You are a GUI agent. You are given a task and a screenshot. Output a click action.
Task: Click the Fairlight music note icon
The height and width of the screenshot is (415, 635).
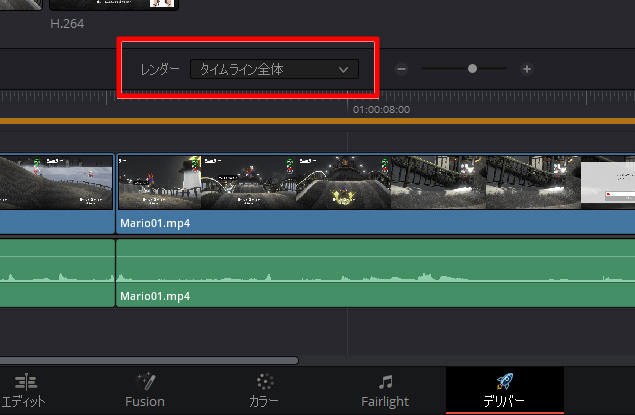coord(386,381)
